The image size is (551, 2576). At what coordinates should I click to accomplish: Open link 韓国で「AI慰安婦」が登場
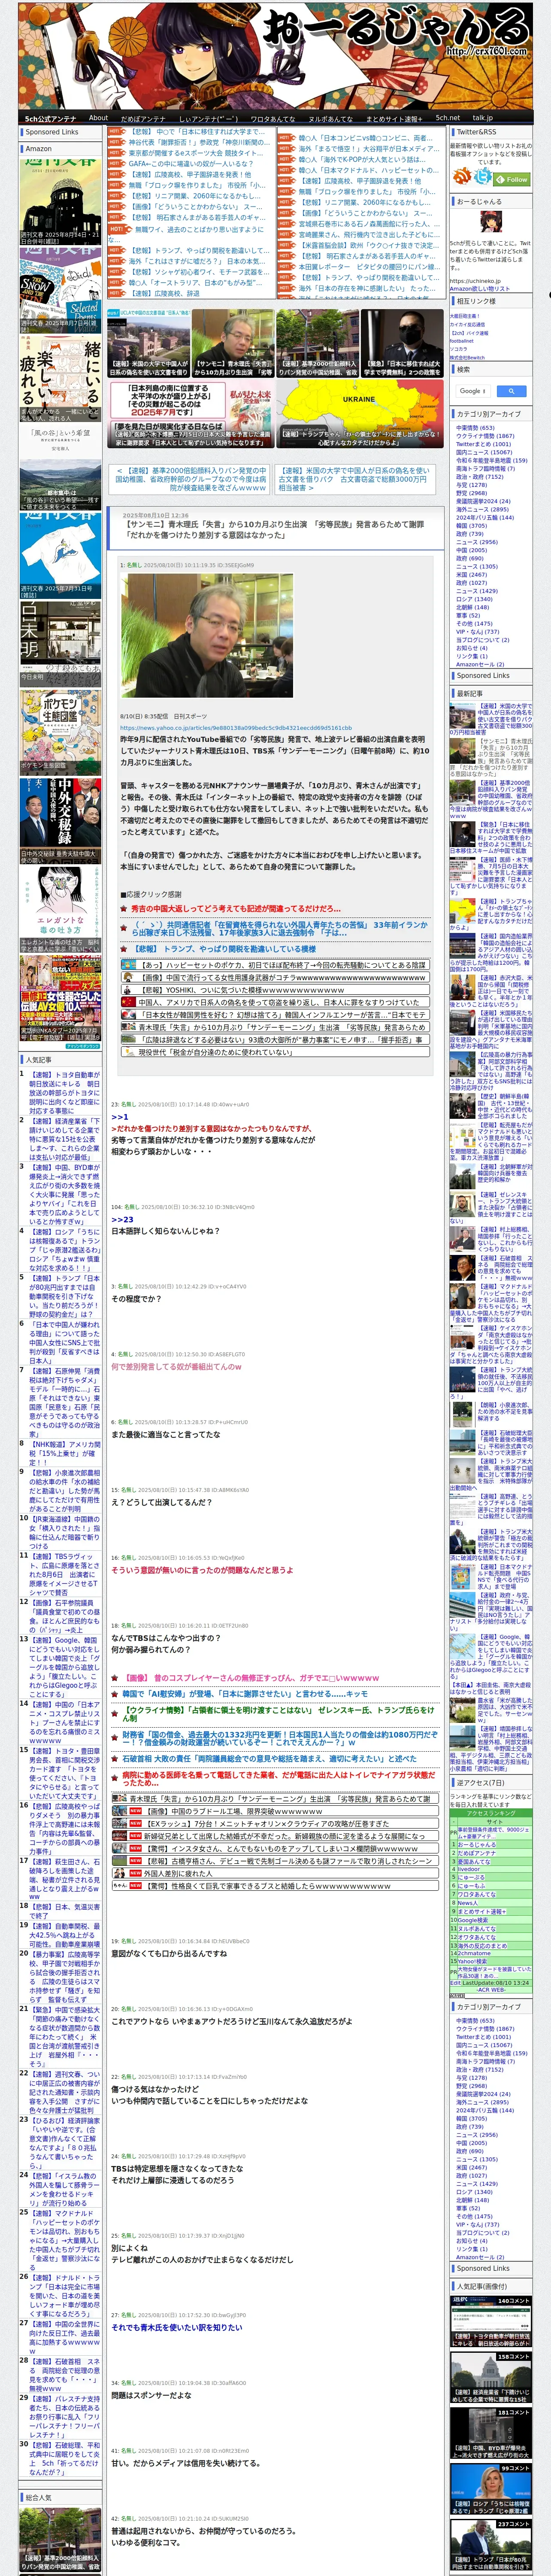pos(245,1694)
